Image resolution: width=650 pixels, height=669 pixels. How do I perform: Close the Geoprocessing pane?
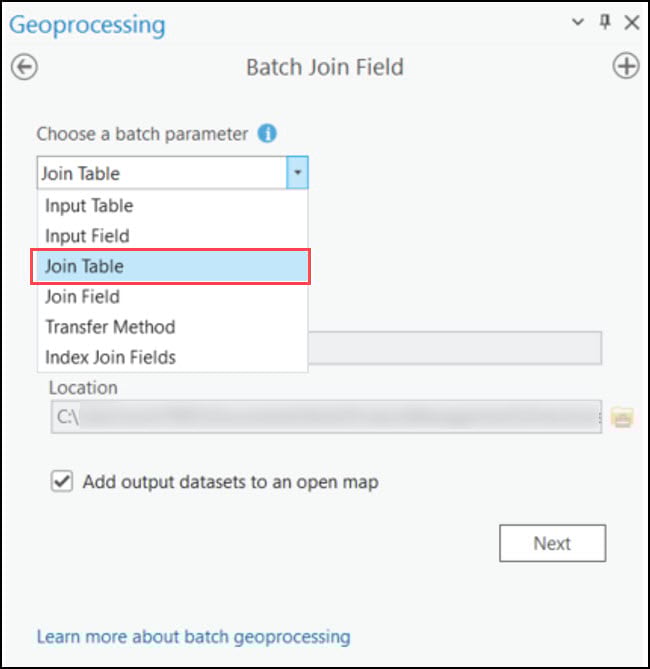(x=631, y=22)
